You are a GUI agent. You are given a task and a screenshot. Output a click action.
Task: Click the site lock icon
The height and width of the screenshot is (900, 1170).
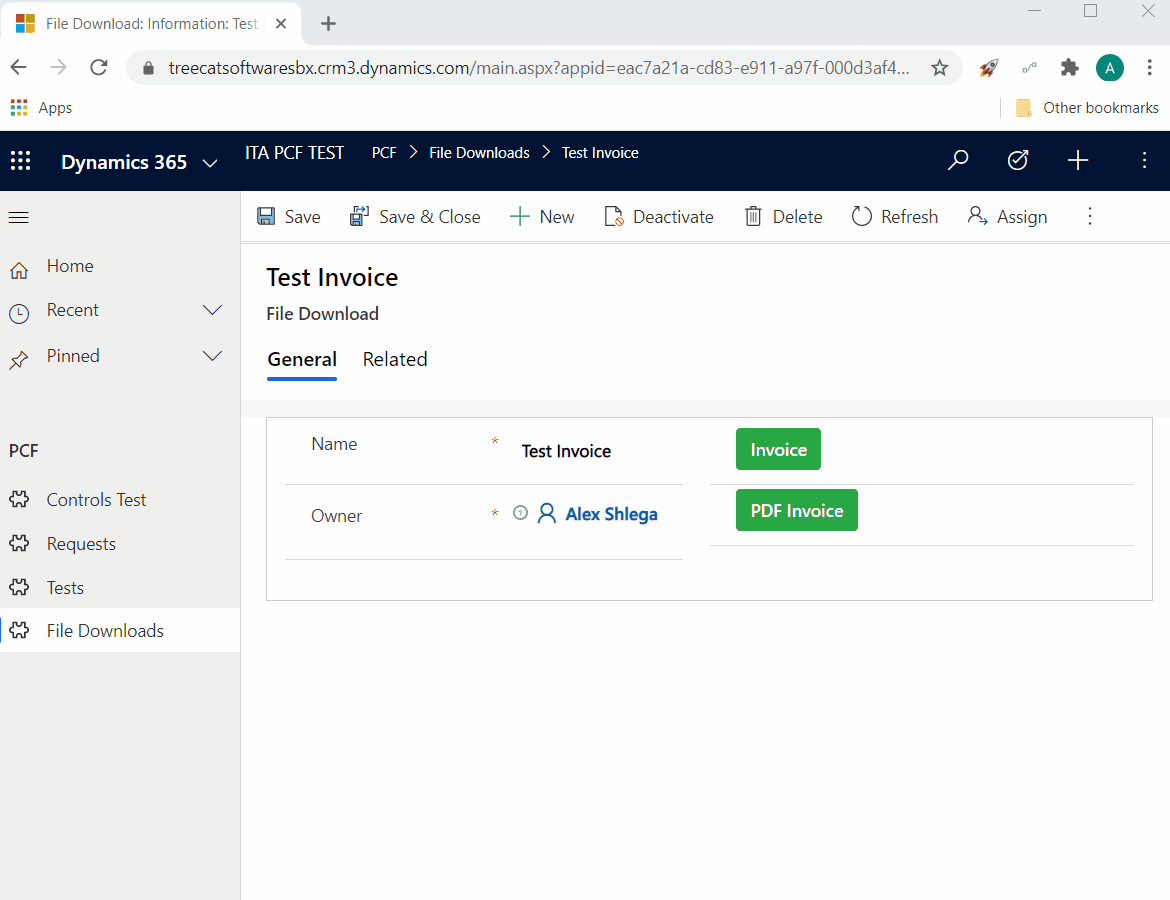pyautogui.click(x=148, y=68)
